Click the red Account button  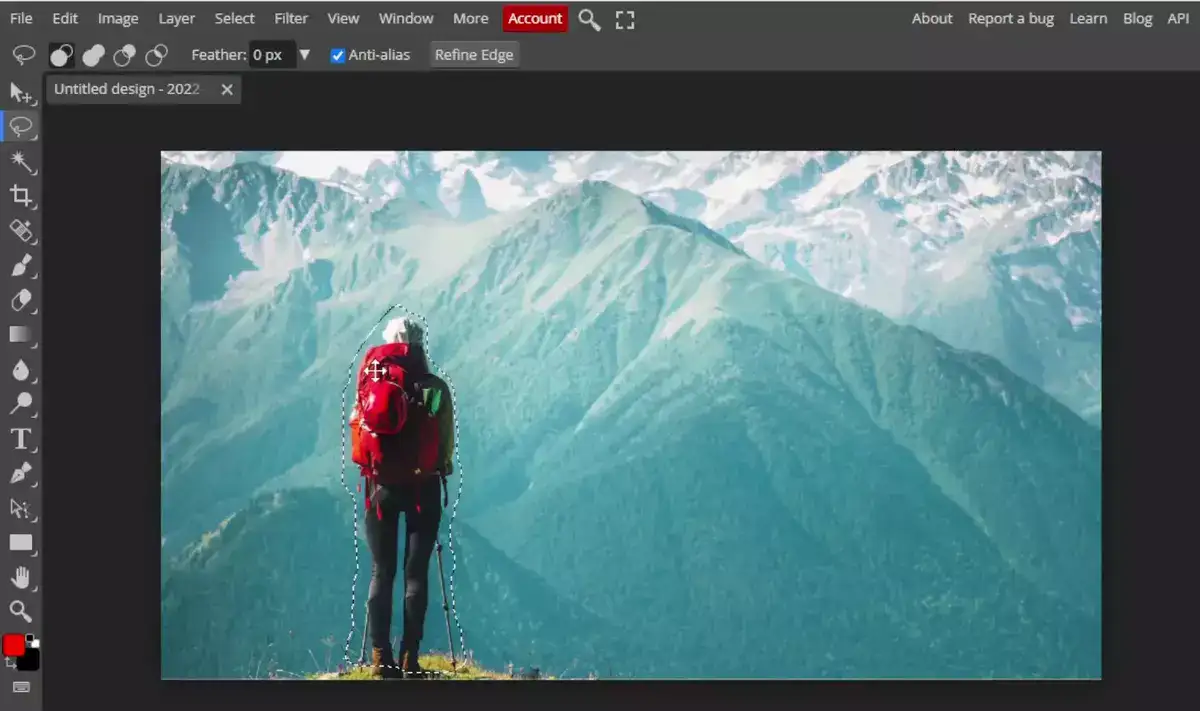pyautogui.click(x=535, y=18)
